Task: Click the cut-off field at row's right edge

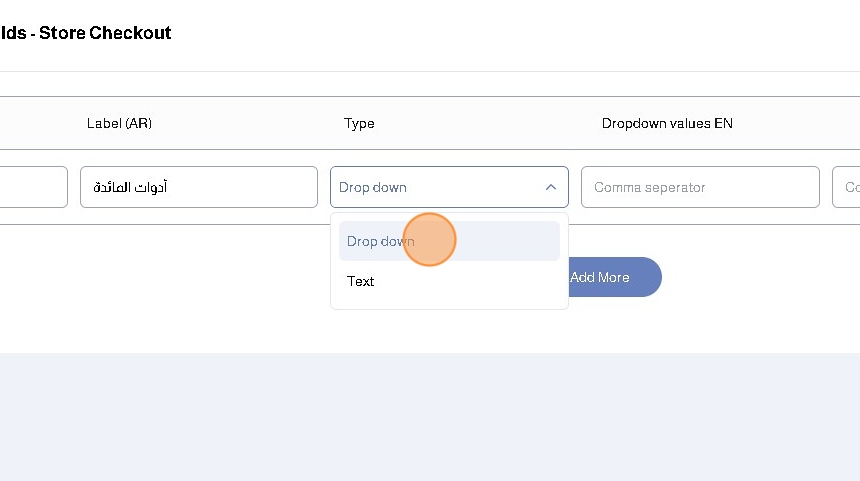Action: click(847, 187)
